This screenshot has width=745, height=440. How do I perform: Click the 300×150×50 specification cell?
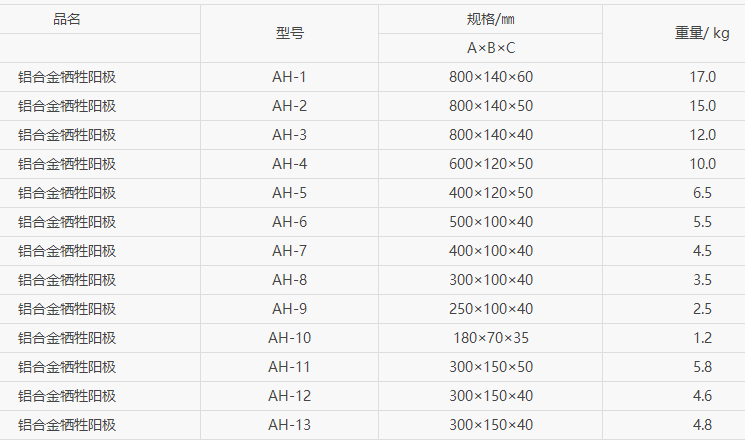(491, 367)
